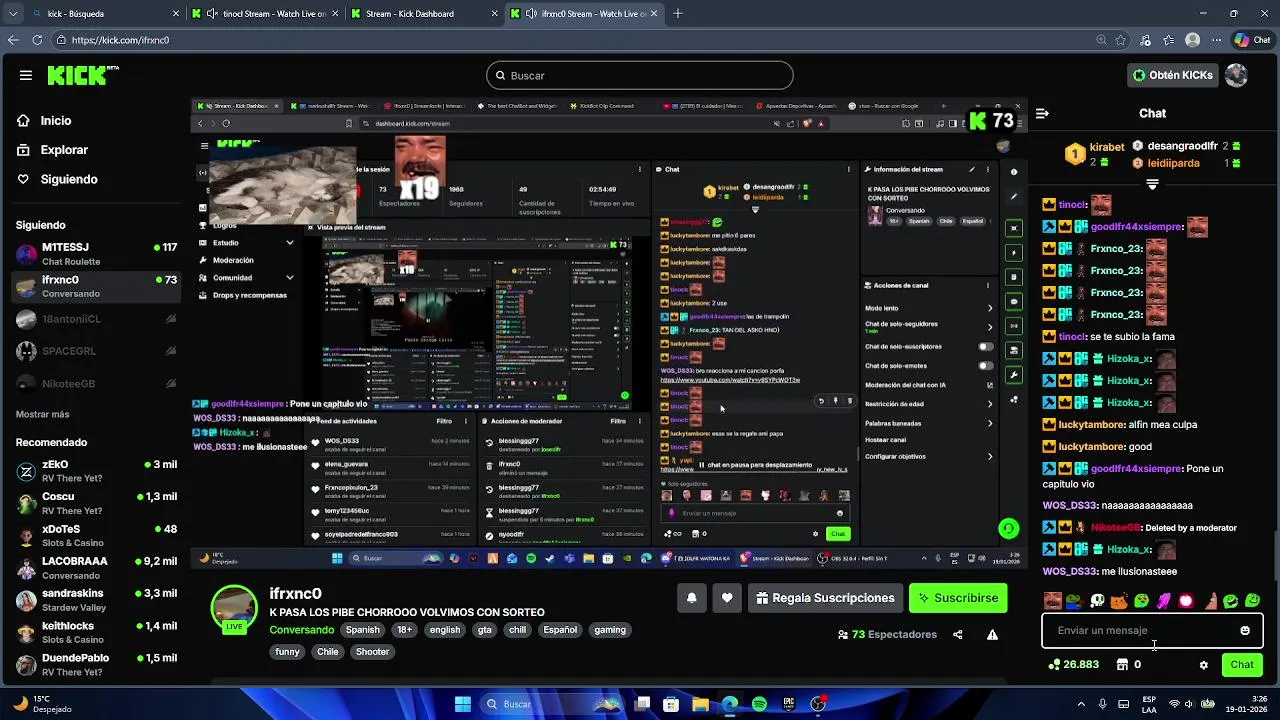Image resolution: width=1280 pixels, height=720 pixels.
Task: Open Conversando category link
Action: click(x=301, y=630)
